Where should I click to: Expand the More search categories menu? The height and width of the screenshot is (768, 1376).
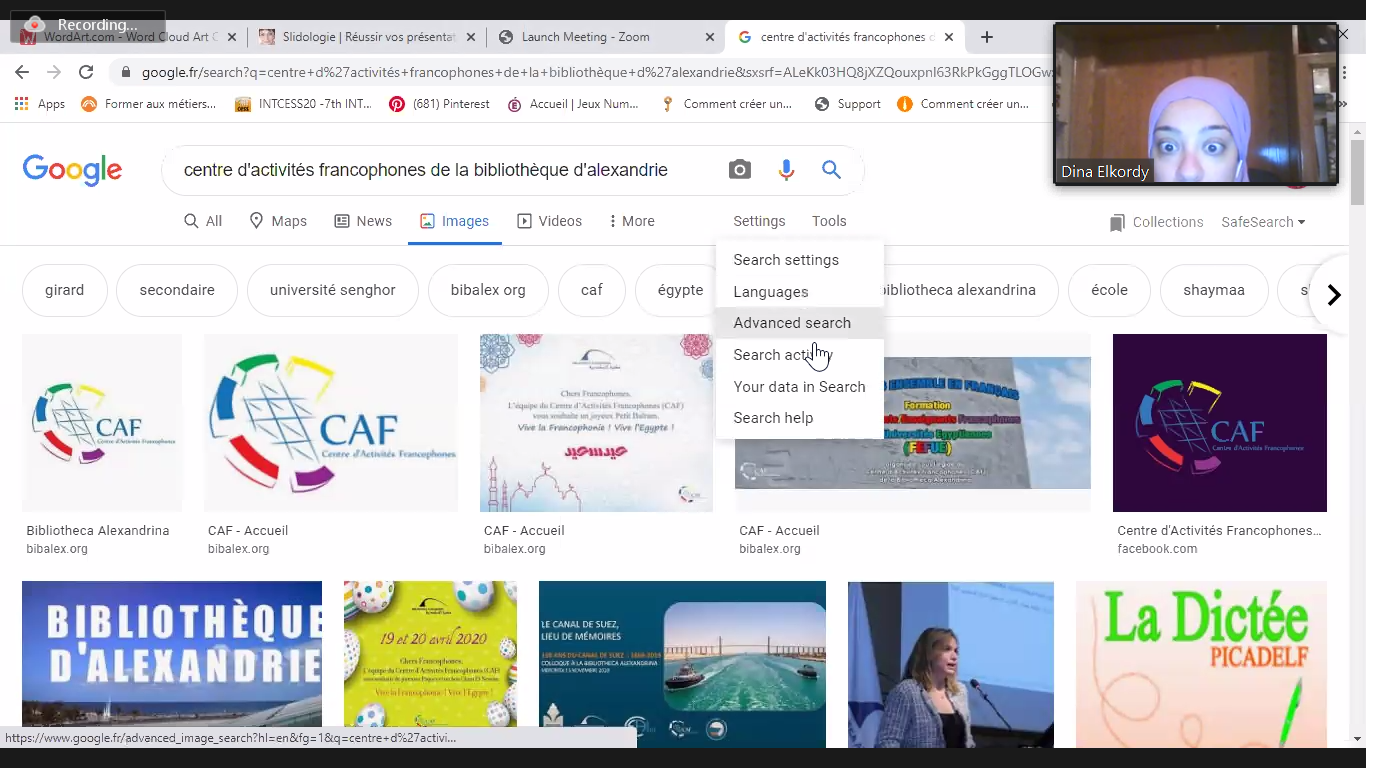click(631, 221)
